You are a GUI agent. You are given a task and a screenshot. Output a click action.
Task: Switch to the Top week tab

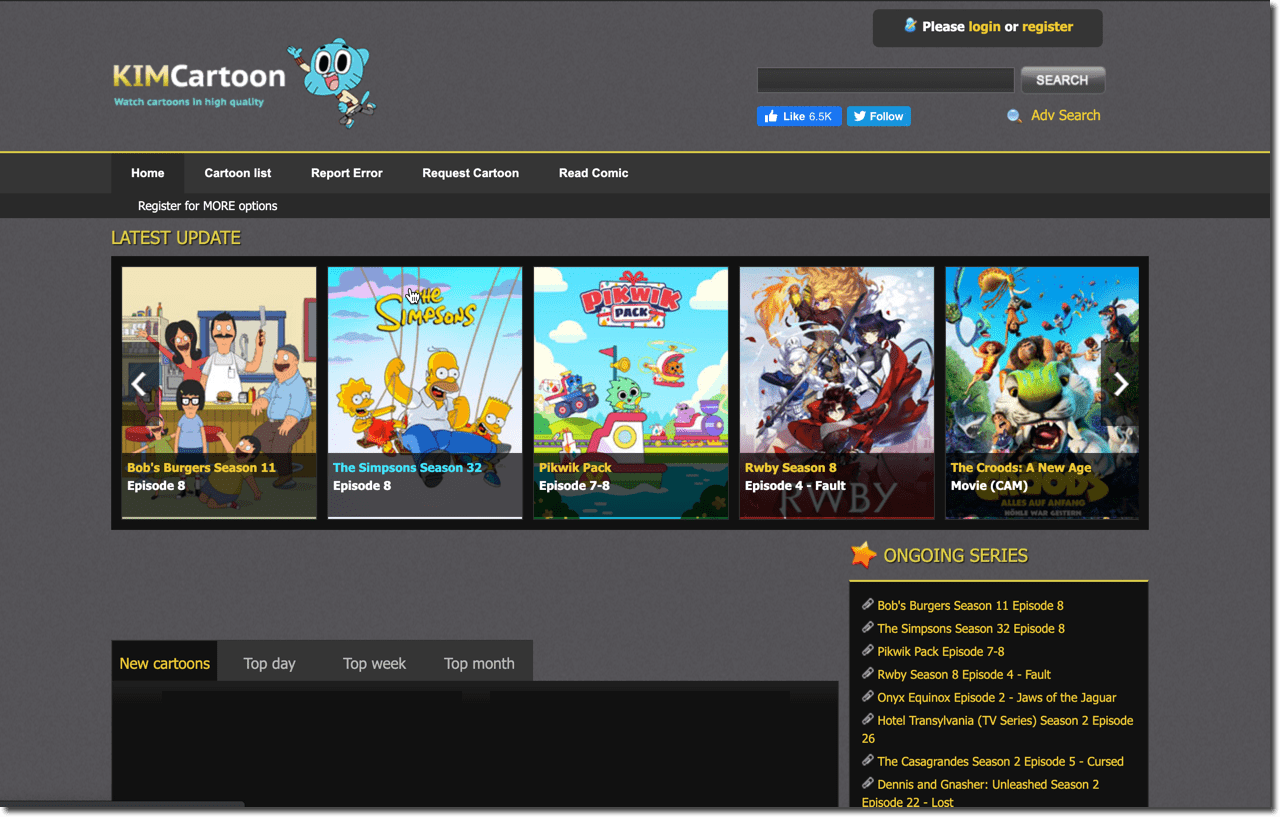375,663
